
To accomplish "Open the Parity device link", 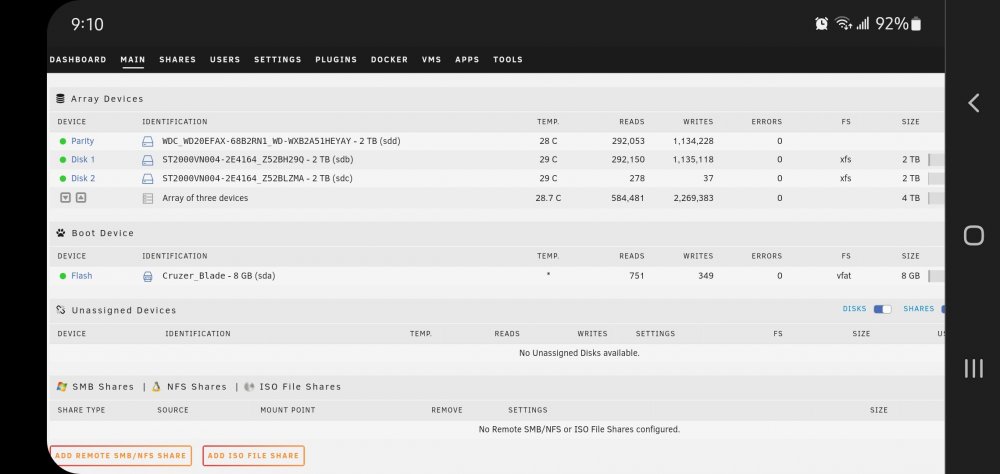I will [x=82, y=141].
